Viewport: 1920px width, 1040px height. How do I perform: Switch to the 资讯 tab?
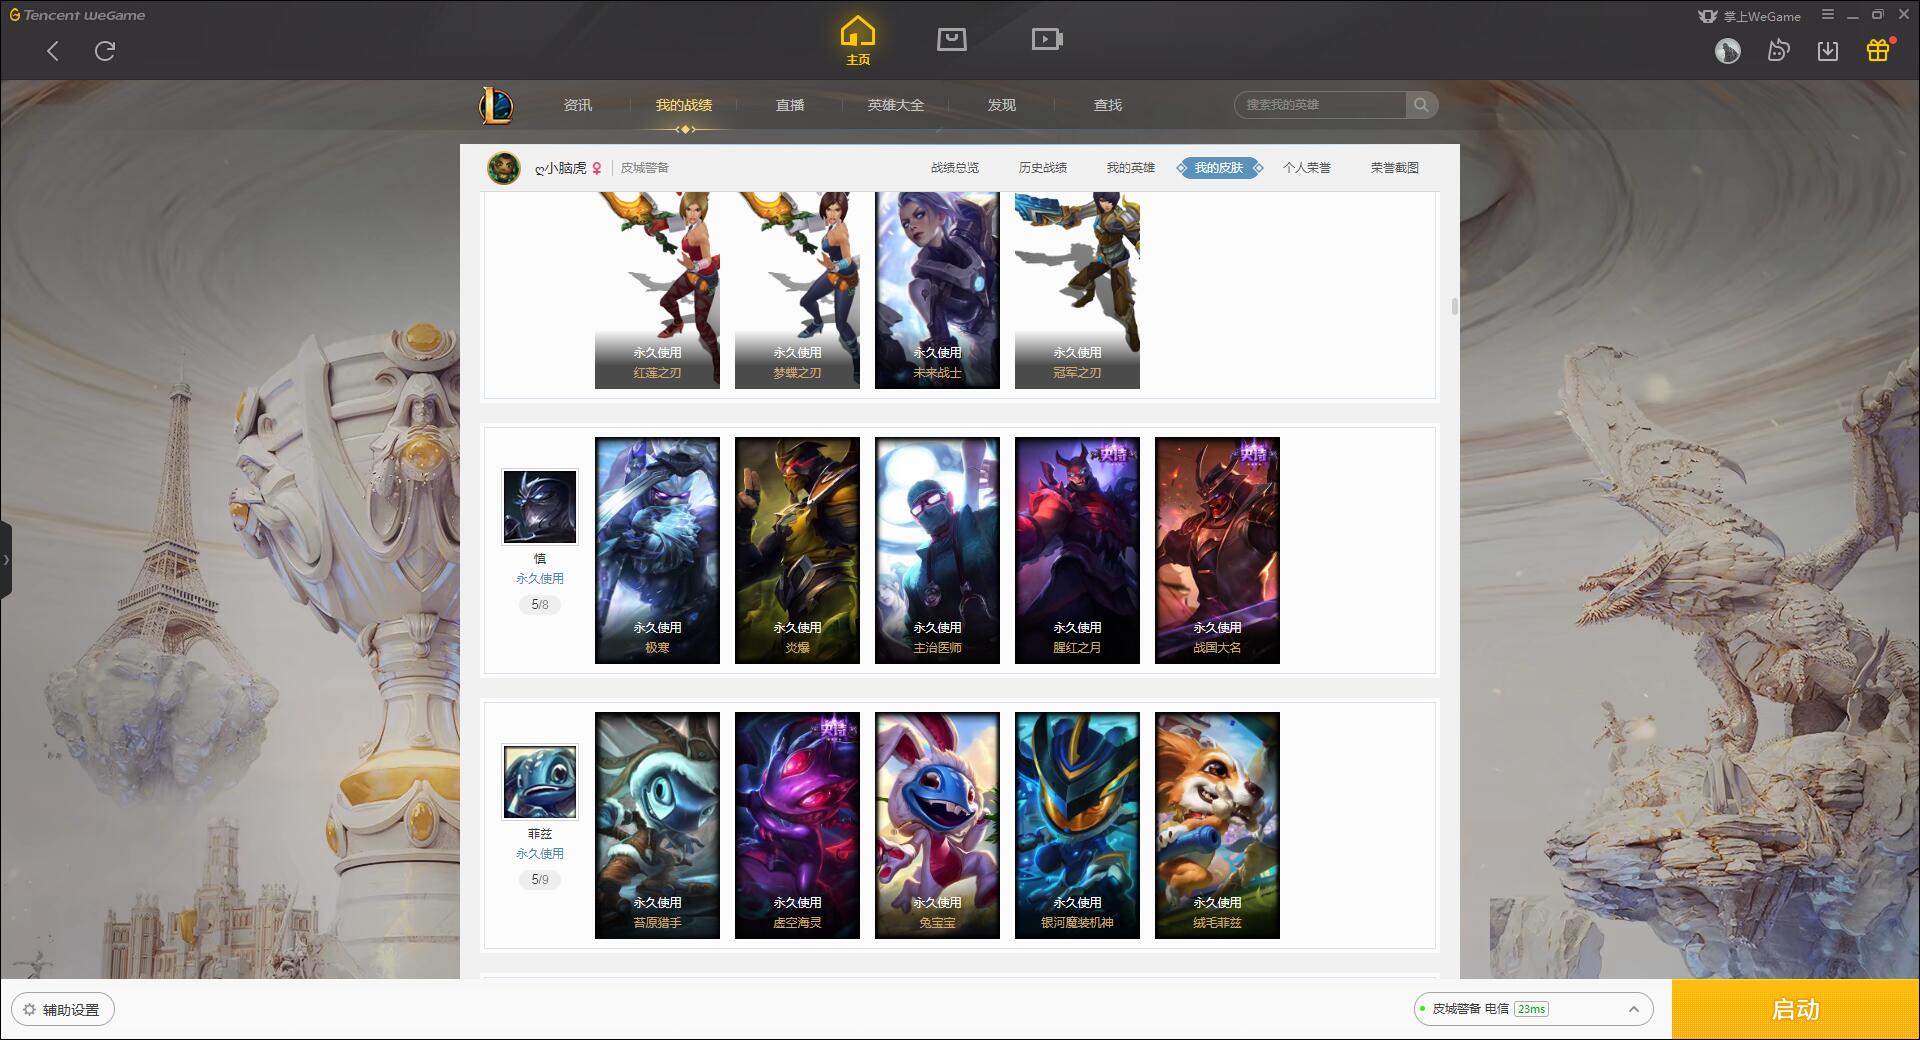[x=578, y=105]
